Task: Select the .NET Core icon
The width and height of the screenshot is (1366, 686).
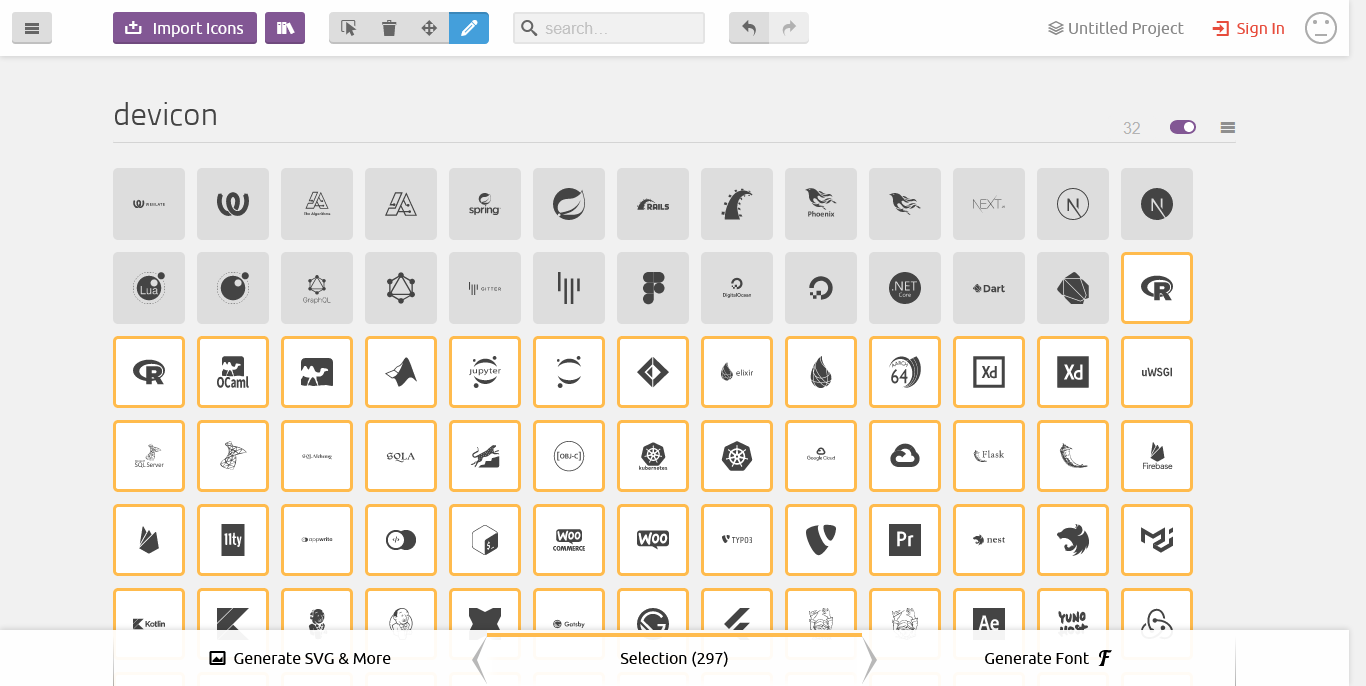Action: tap(905, 288)
